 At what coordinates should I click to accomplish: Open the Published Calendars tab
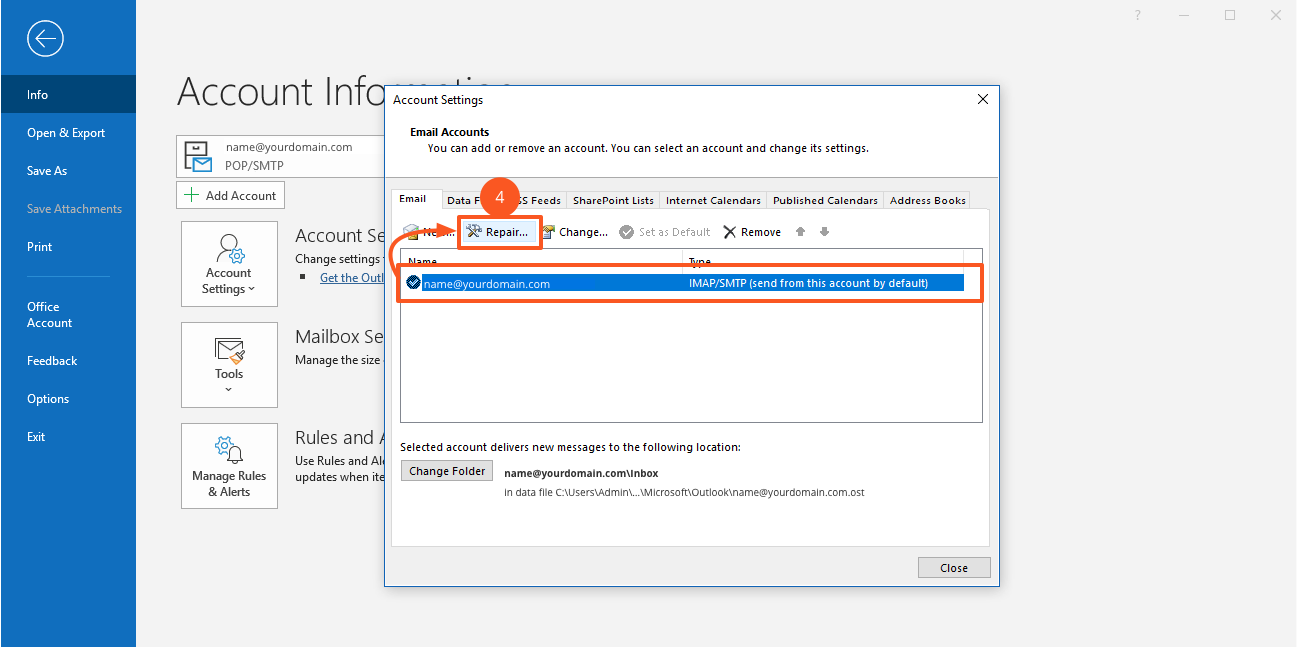tap(825, 200)
